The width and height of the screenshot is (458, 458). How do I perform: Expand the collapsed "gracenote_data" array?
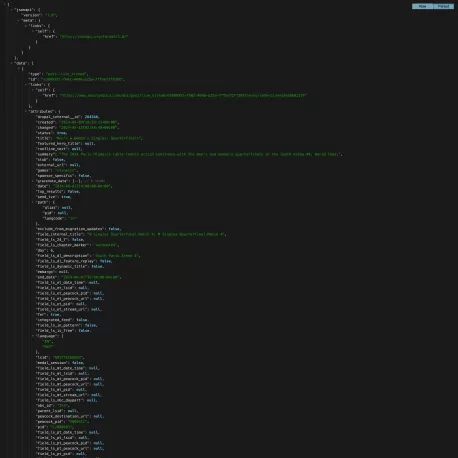pos(33,181)
